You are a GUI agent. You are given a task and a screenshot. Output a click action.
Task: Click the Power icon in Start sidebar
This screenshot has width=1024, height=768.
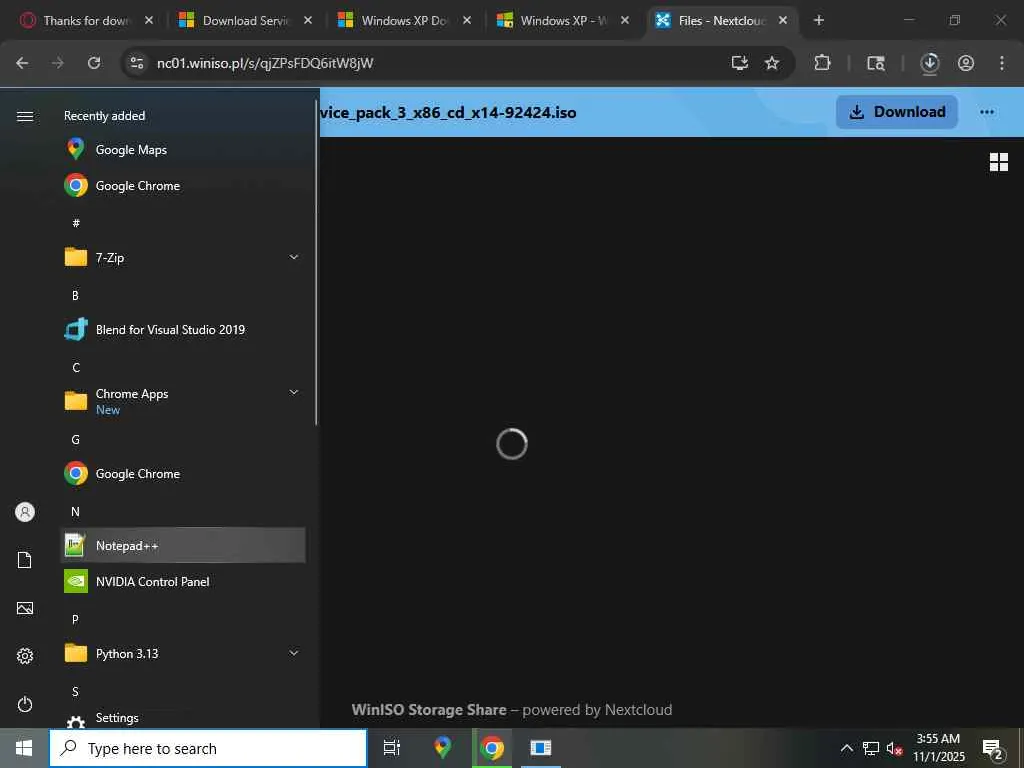tap(25, 704)
